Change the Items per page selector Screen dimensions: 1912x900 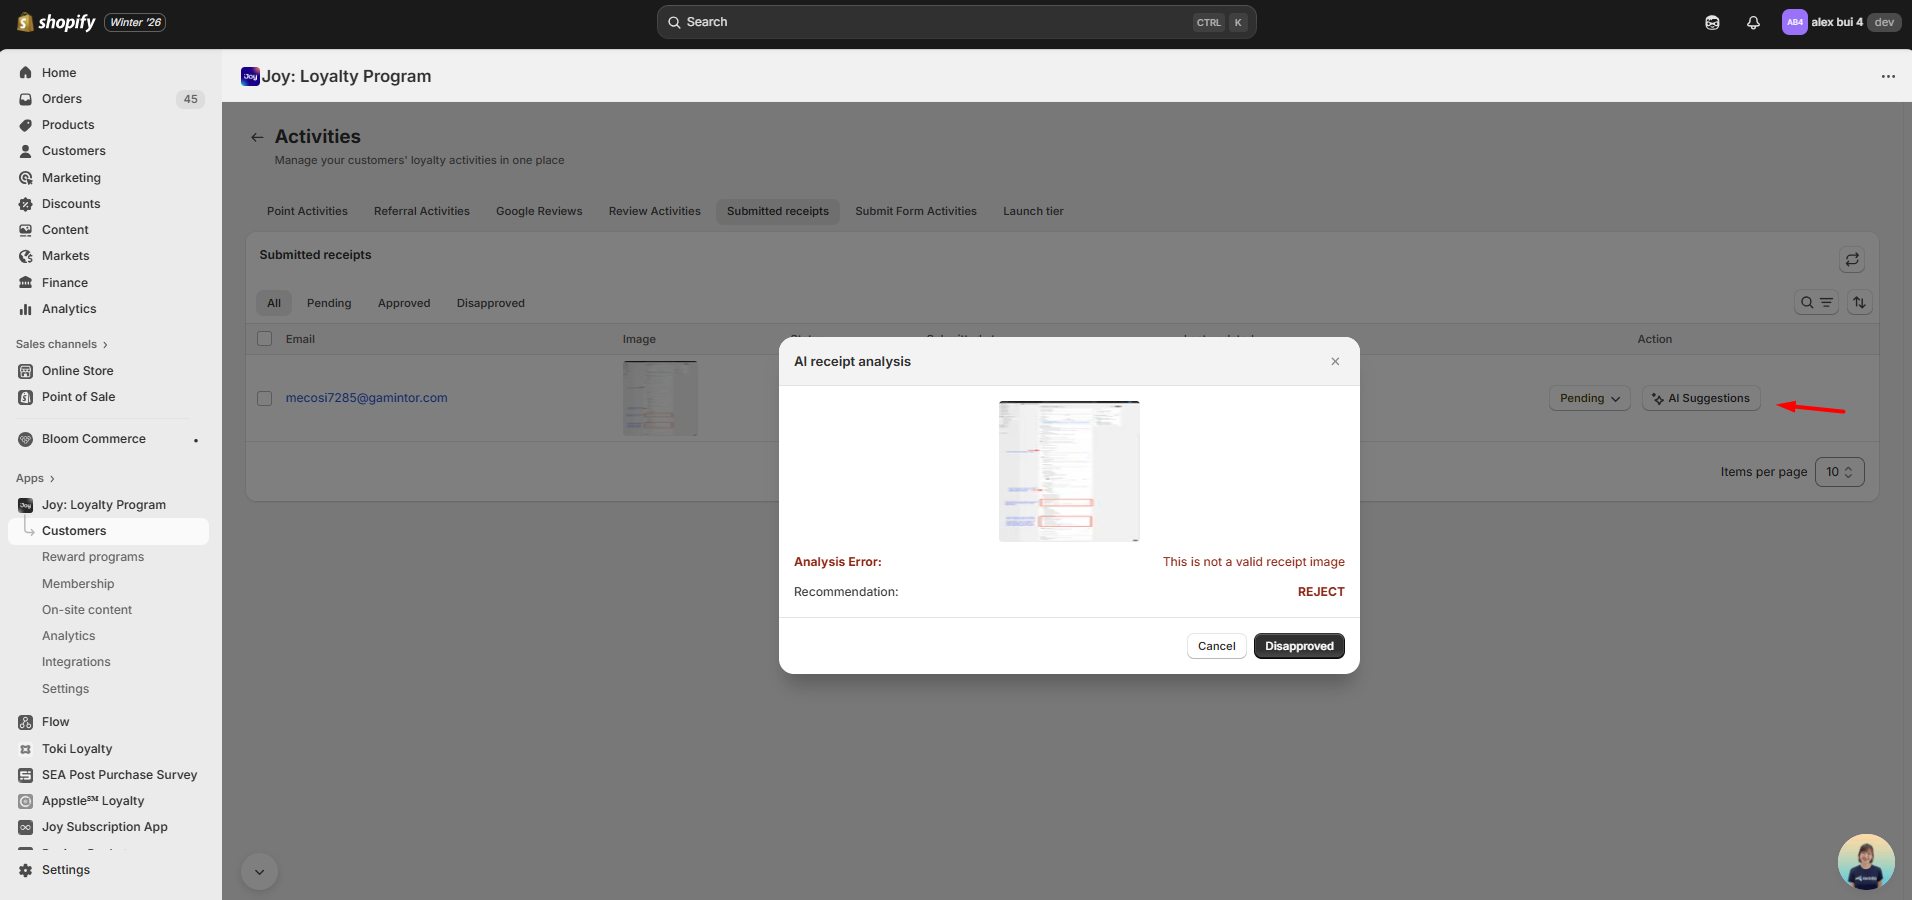tap(1839, 472)
